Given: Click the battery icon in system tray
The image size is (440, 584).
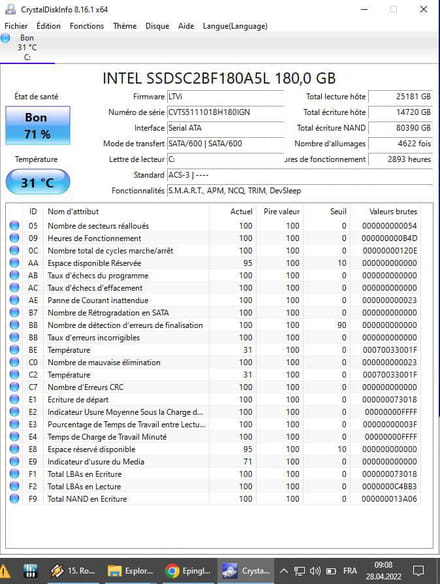Looking at the screenshot, I should tap(331, 571).
